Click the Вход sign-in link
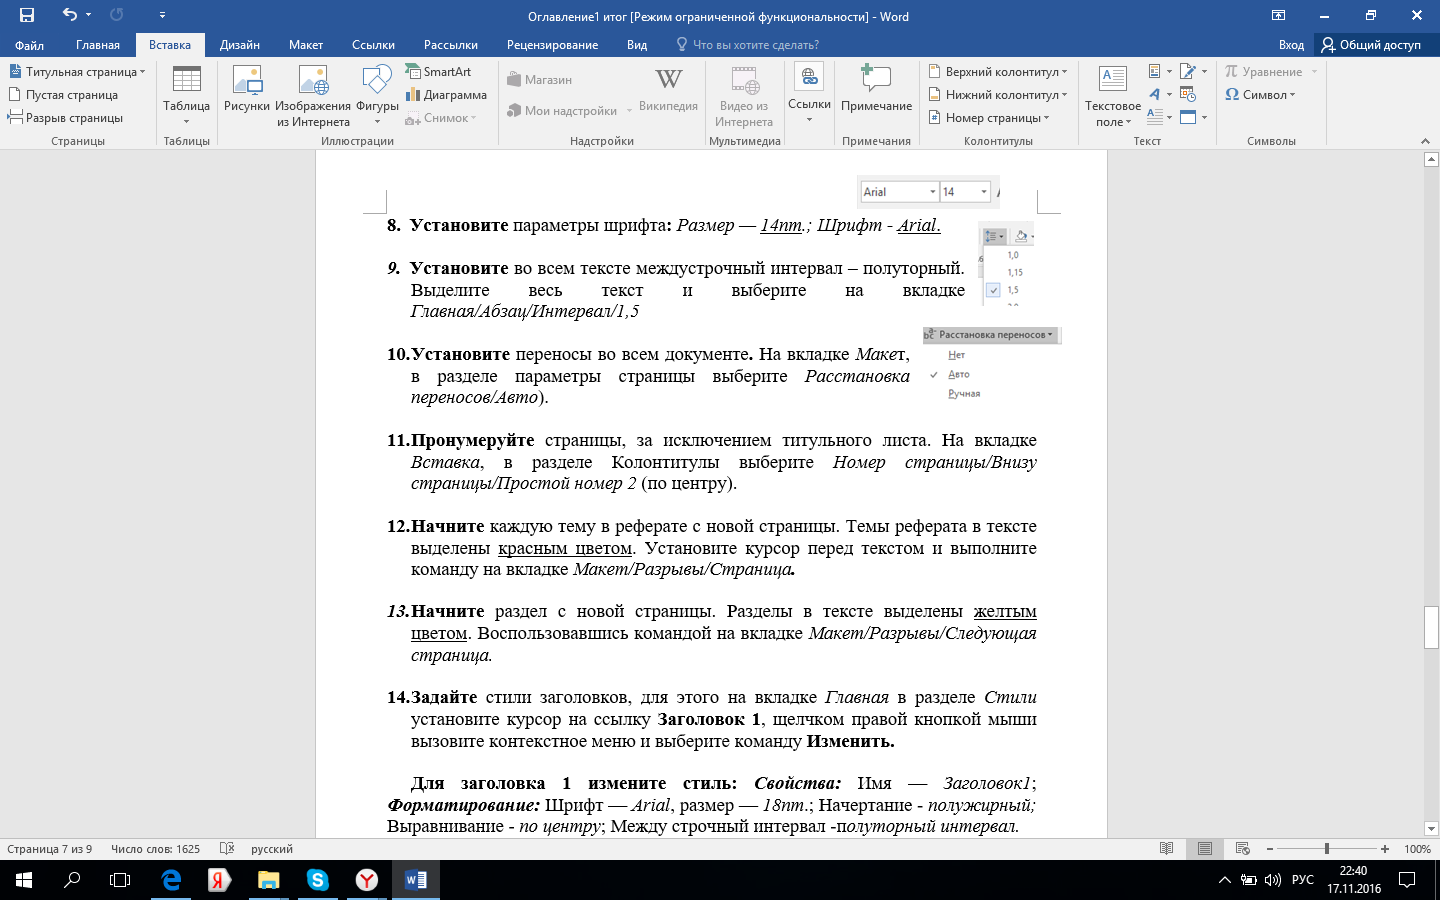 [x=1291, y=45]
